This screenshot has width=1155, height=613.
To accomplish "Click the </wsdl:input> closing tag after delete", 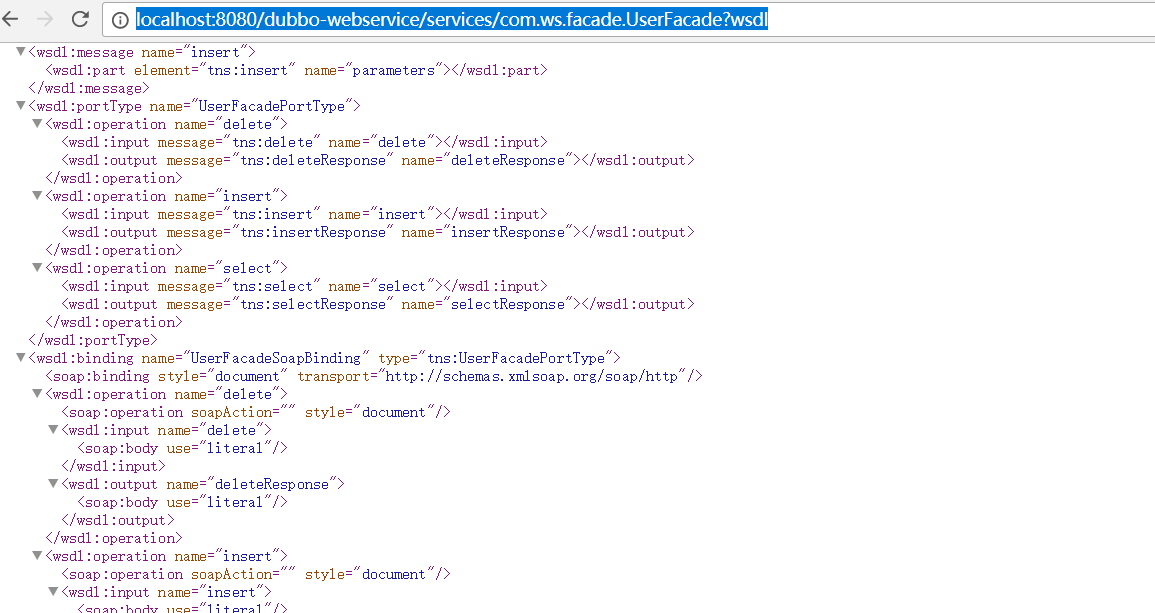I will [113, 466].
